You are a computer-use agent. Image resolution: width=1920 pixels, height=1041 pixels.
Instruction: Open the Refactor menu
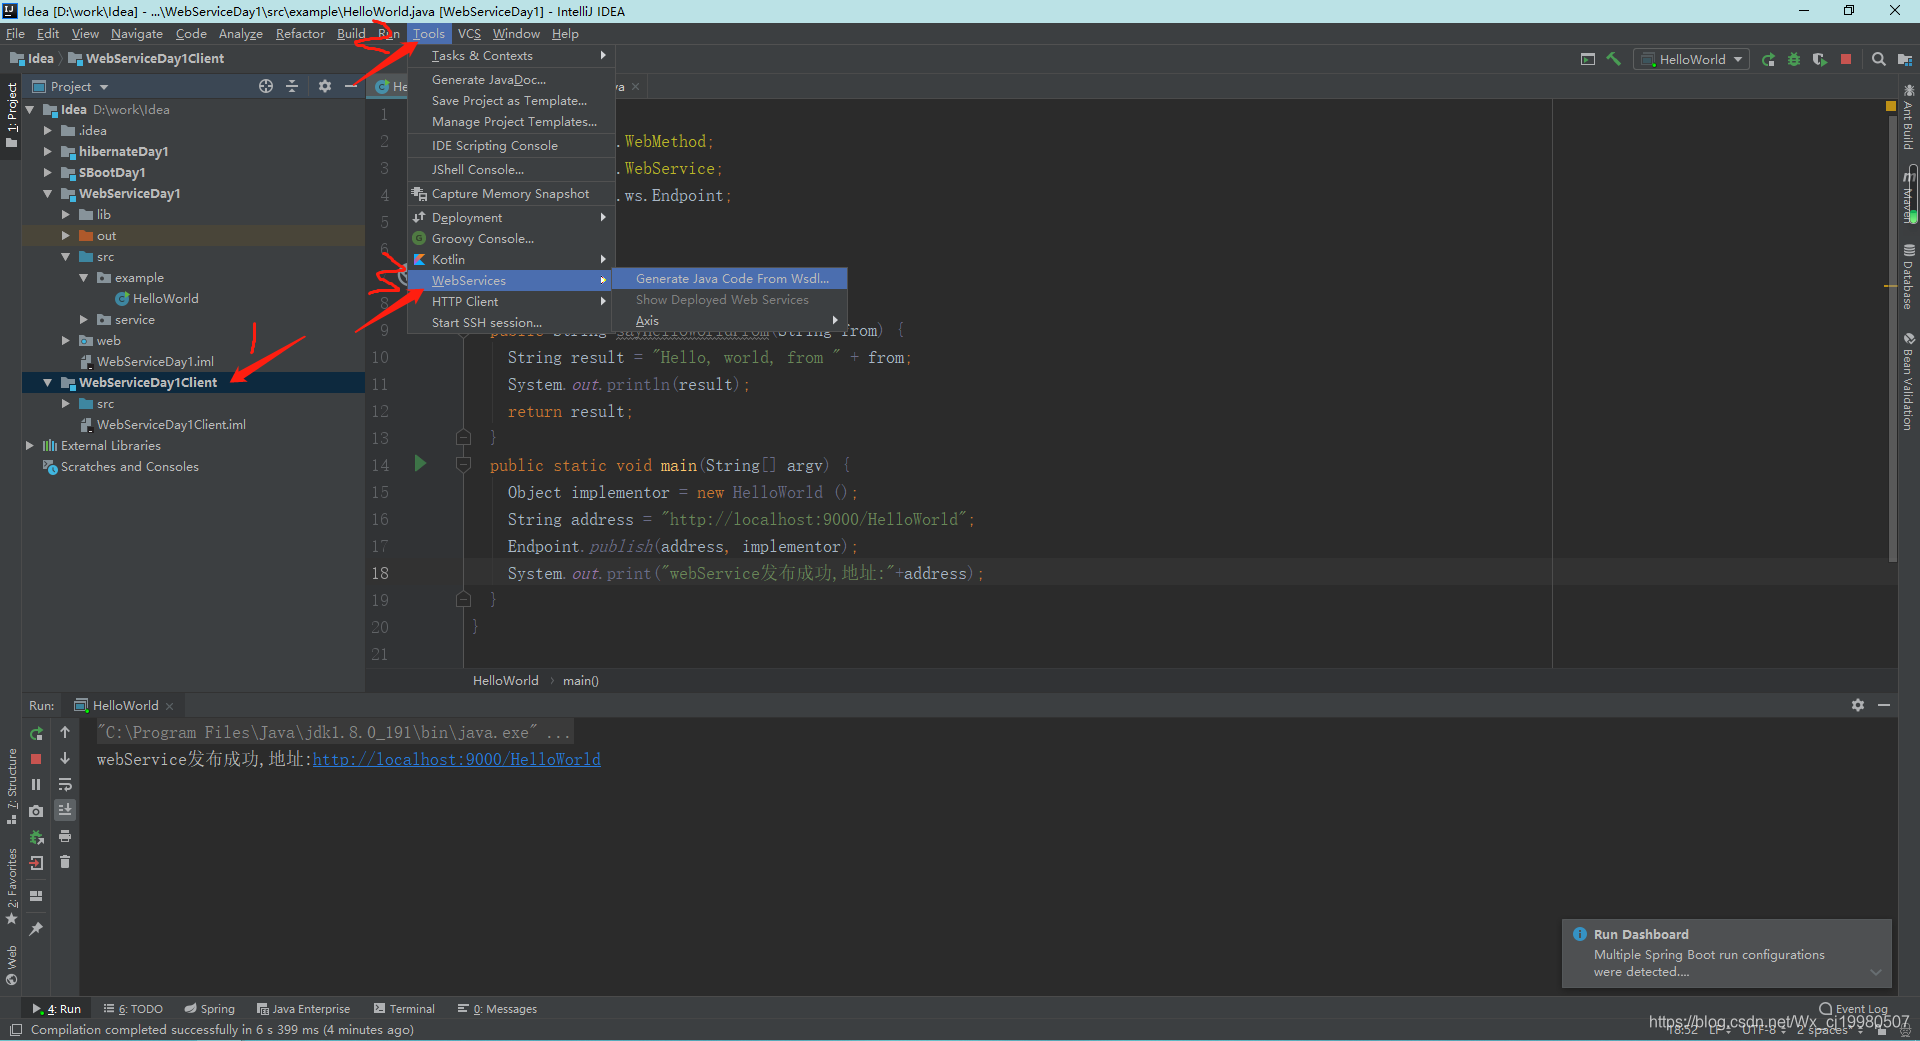click(x=300, y=34)
